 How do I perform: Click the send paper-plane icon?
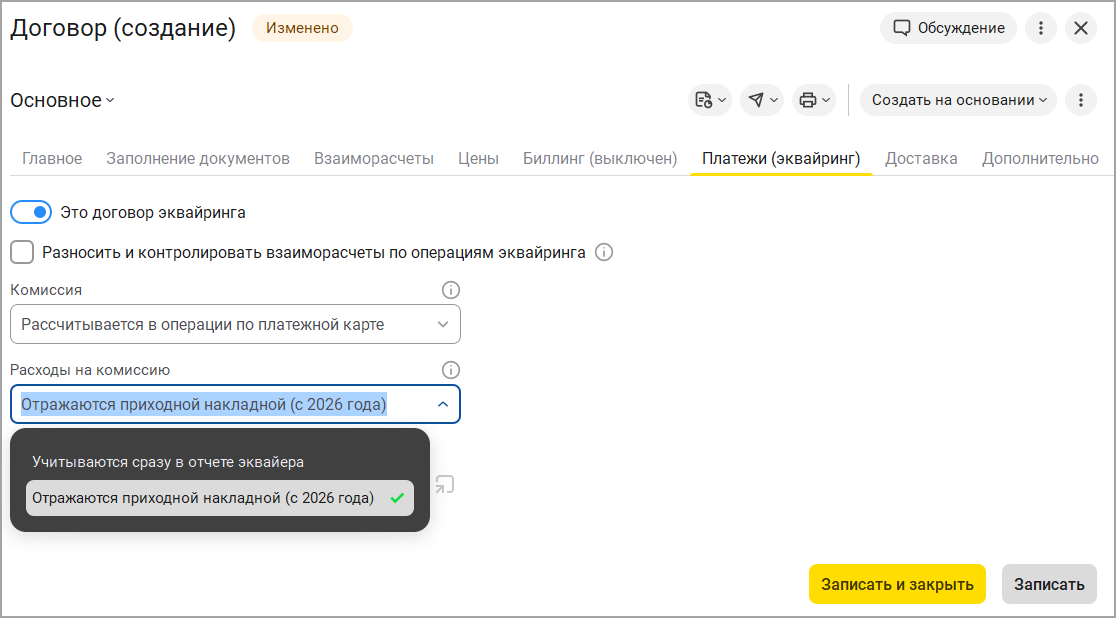(762, 100)
